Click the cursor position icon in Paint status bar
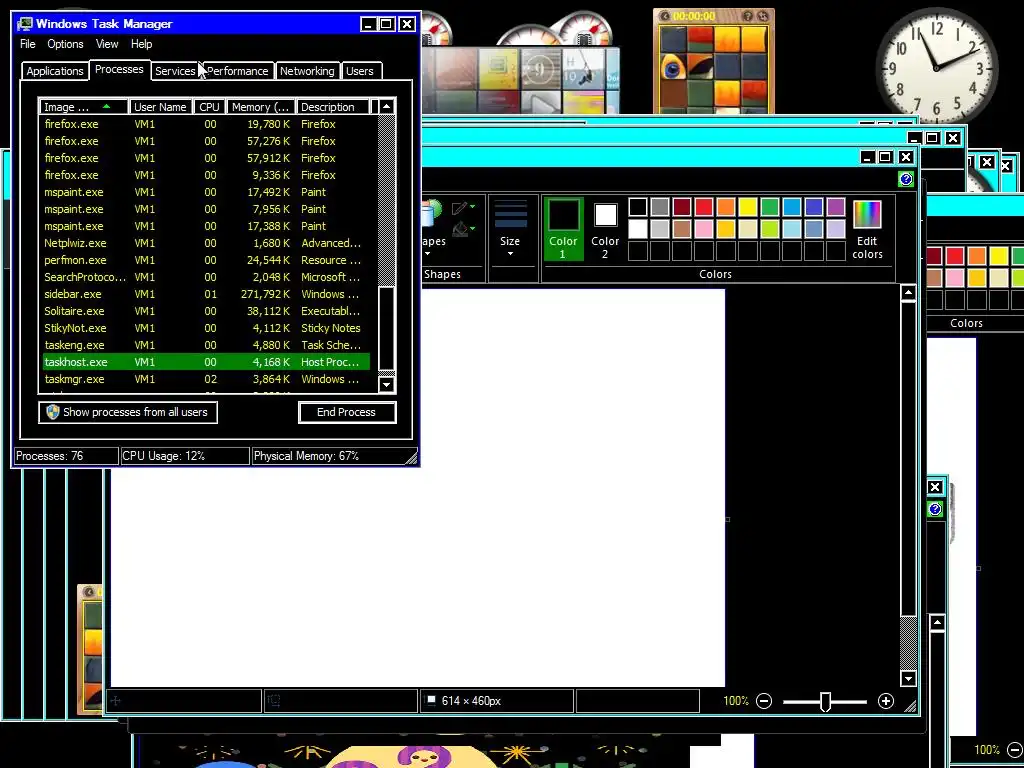Viewport: 1024px width, 768px height. coord(116,700)
